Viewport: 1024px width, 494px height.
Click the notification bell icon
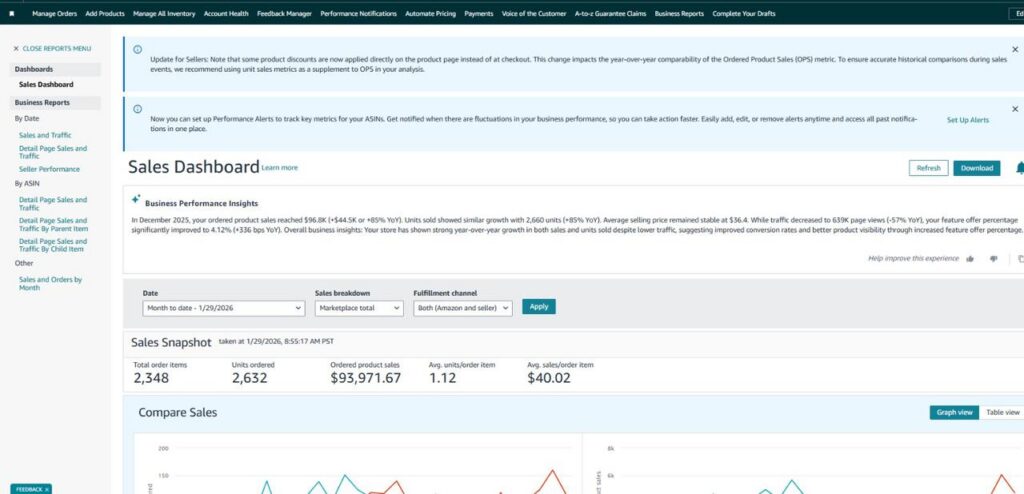[x=1019, y=168]
